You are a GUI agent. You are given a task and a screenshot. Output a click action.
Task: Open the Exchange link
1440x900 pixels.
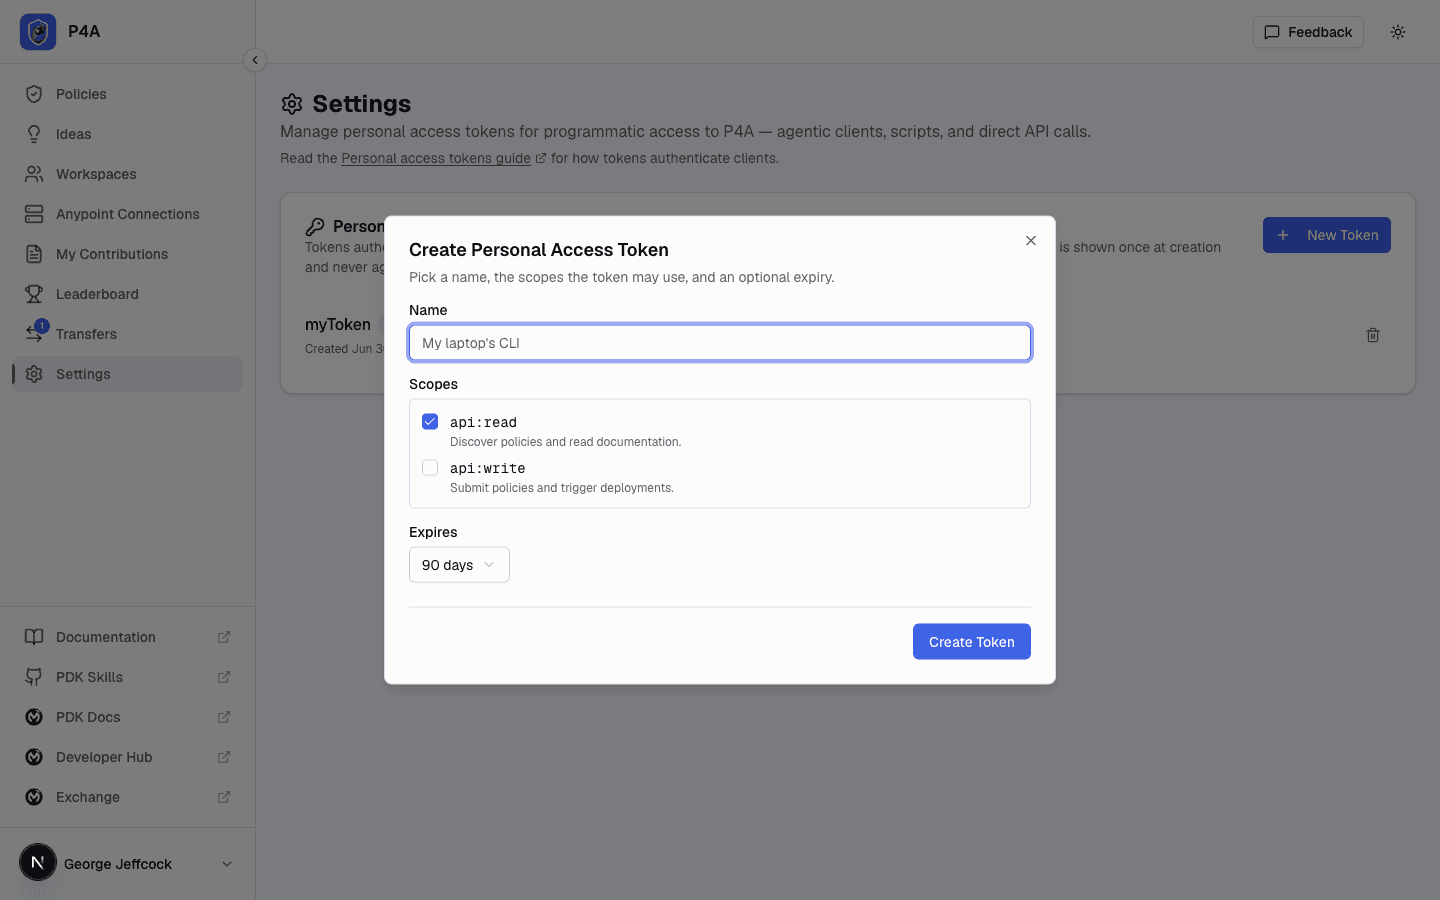(128, 797)
